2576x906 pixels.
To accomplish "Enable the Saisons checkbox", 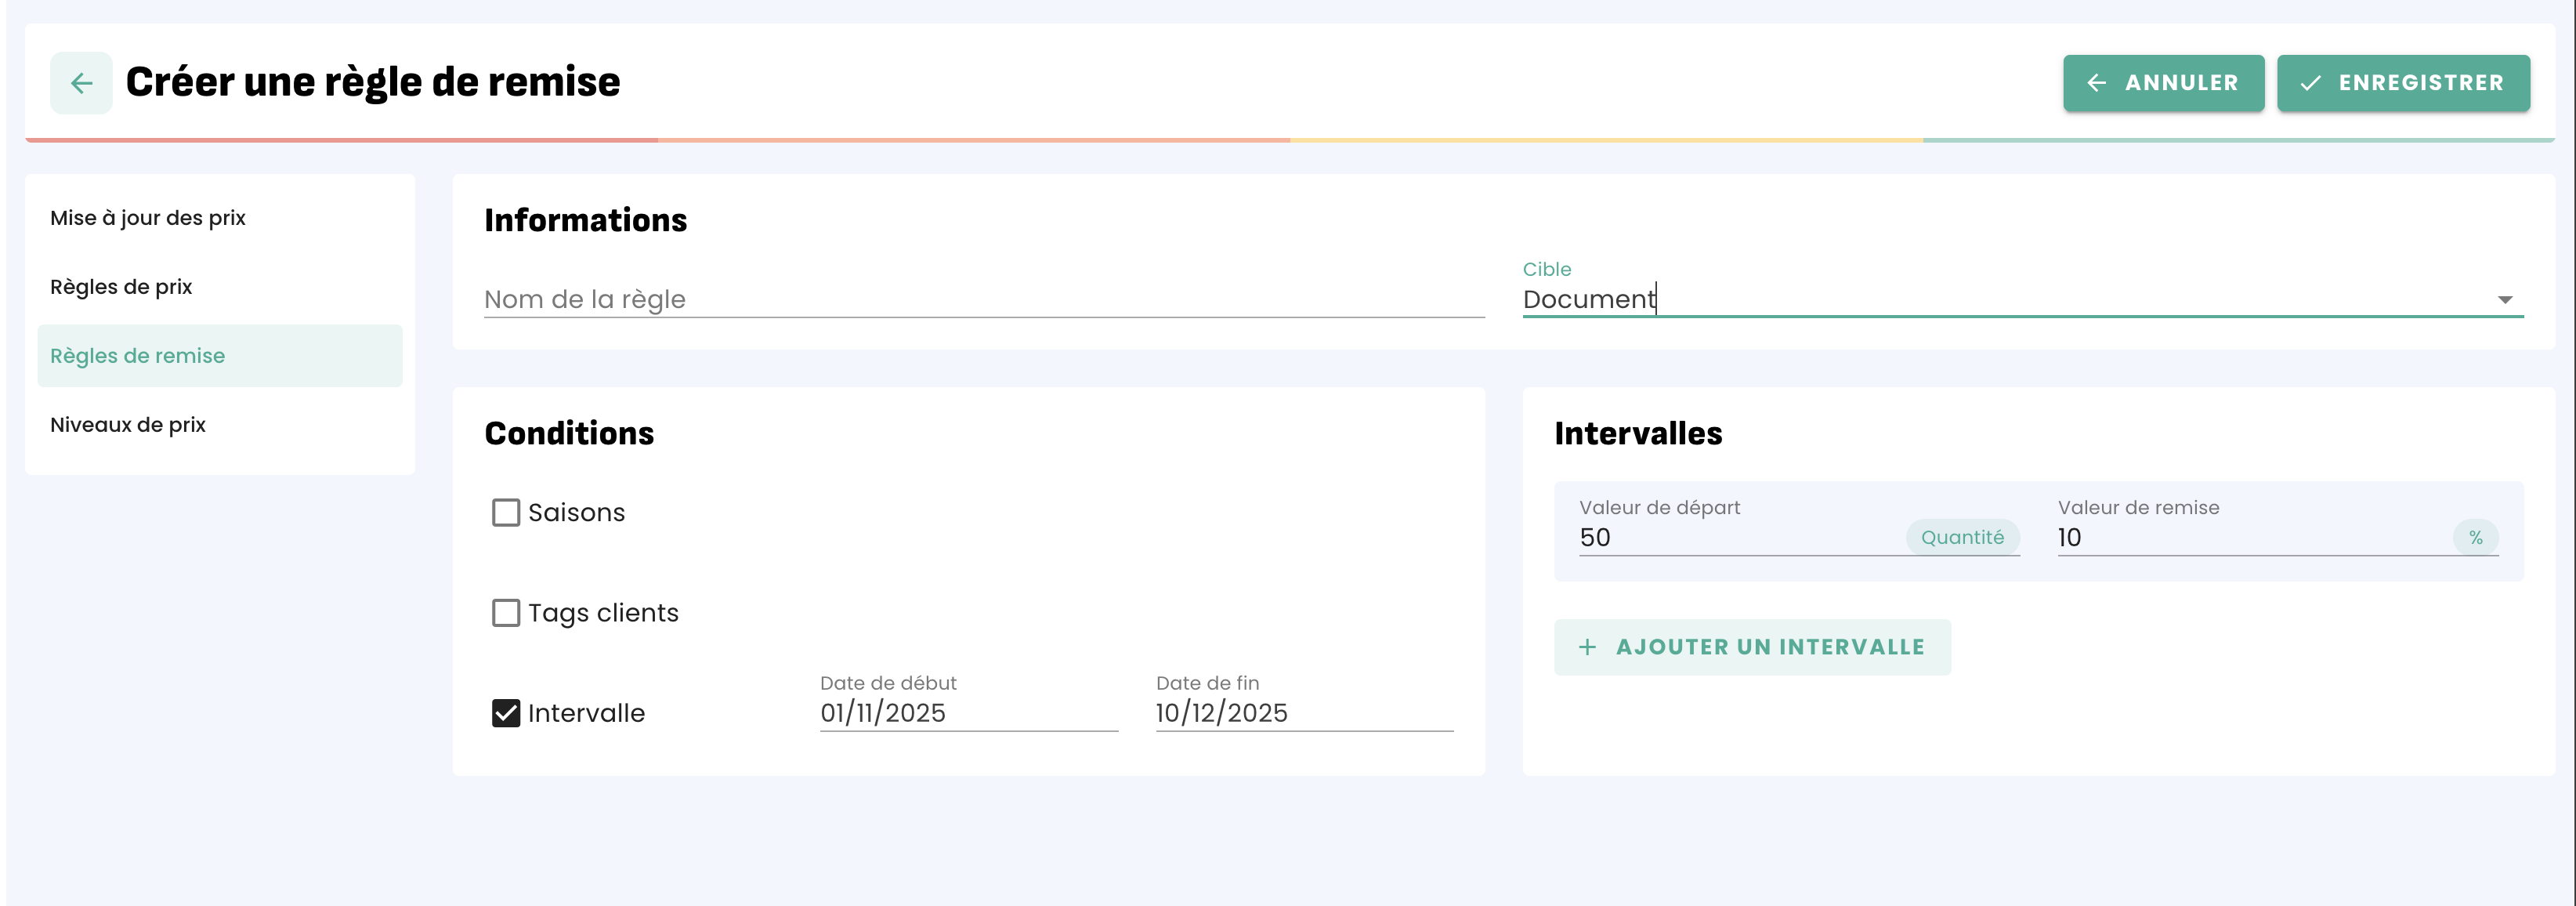I will tap(506, 512).
